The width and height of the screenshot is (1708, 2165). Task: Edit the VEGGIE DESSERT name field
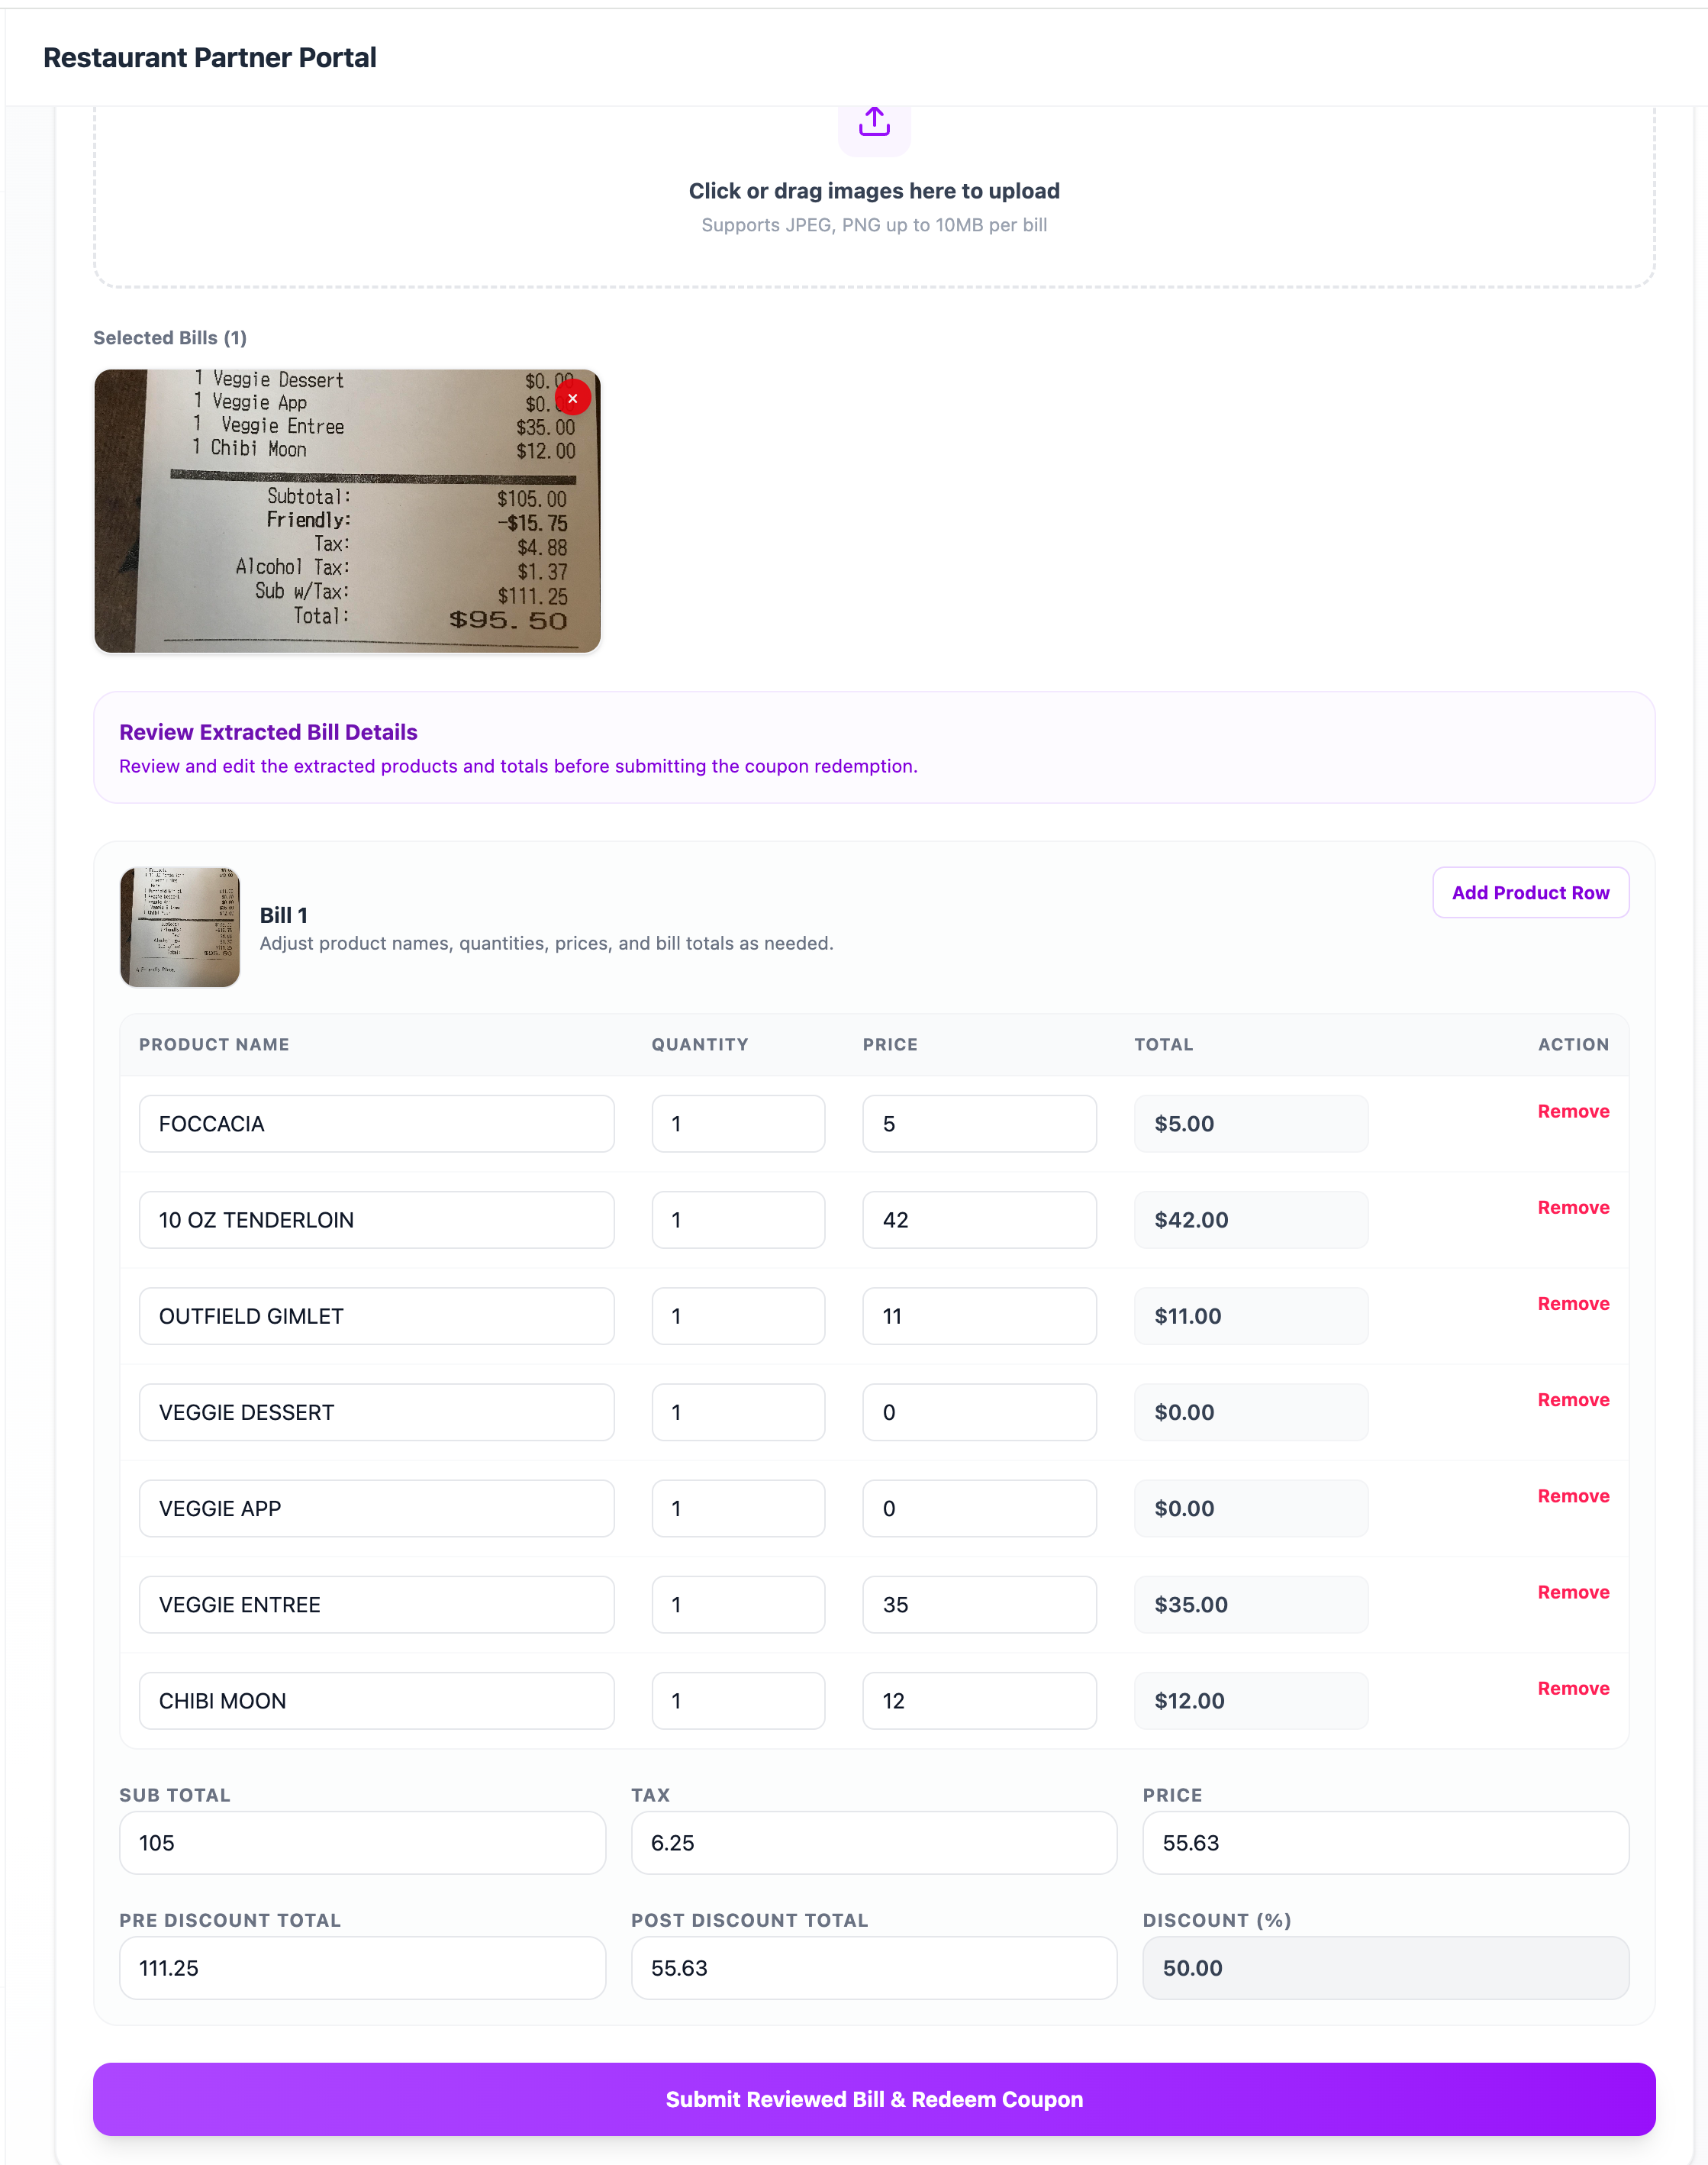(376, 1412)
